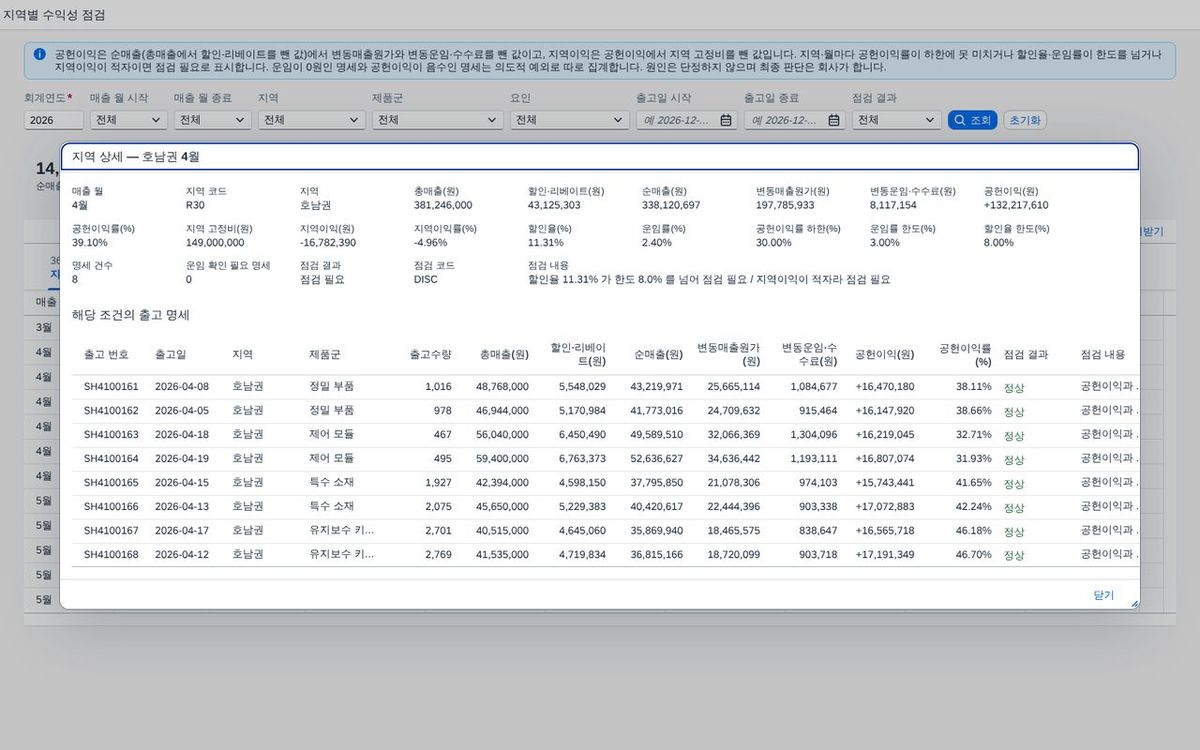
Task: Select shipment number SH4100161
Action: coord(111,386)
